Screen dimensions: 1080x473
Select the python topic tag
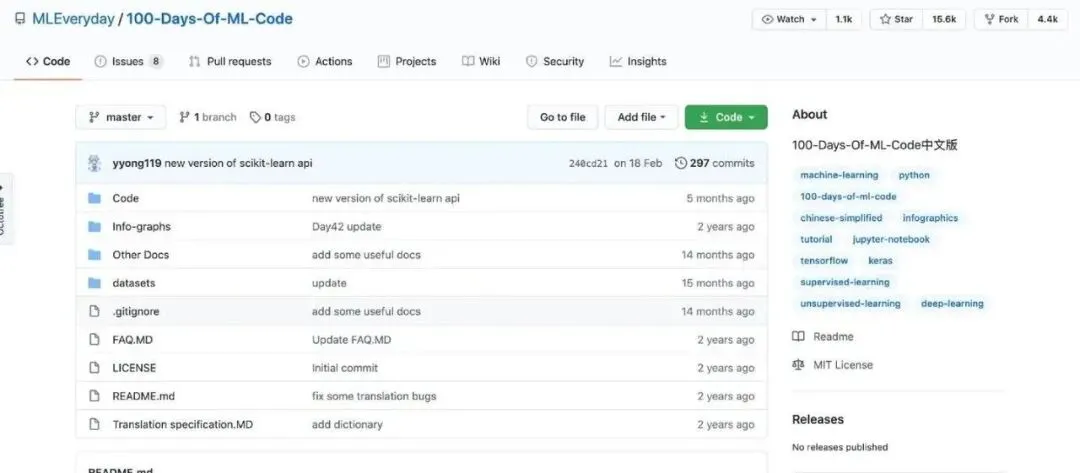pyautogui.click(x=914, y=175)
